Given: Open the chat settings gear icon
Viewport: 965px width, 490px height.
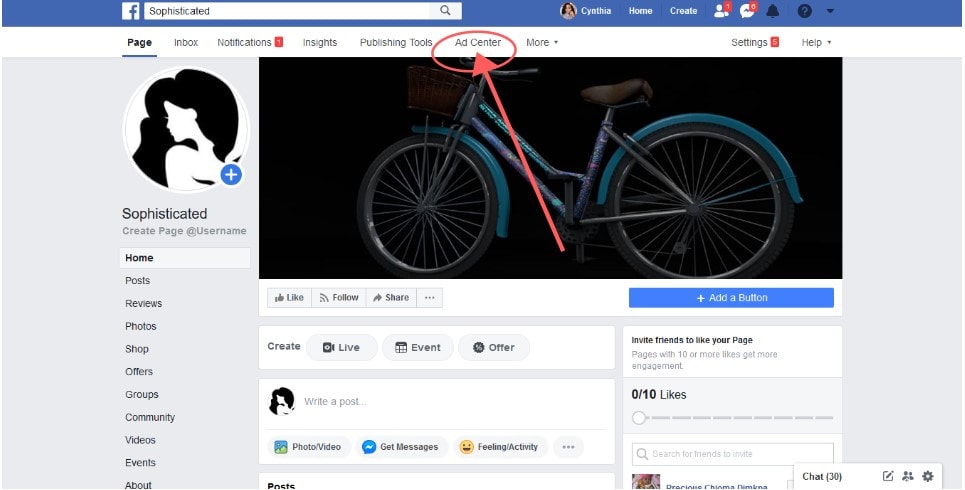Looking at the screenshot, I should coord(927,476).
